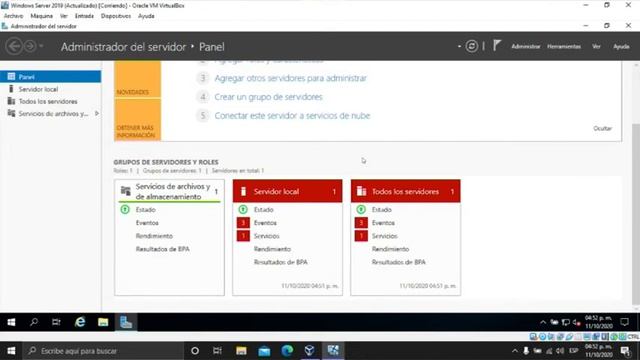Open the Herramientas menu
This screenshot has width=640, height=360.
point(564,47)
